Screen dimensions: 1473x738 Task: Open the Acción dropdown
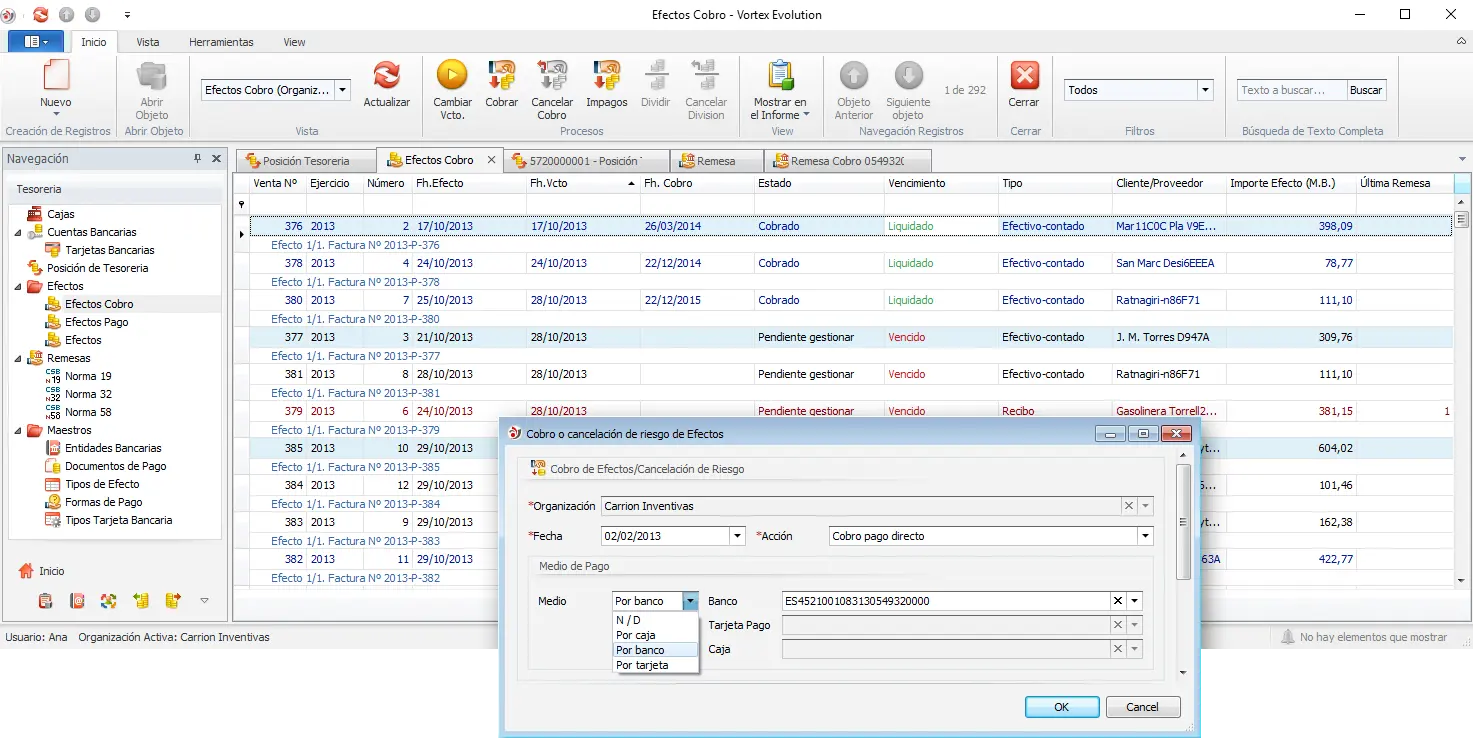1145,536
